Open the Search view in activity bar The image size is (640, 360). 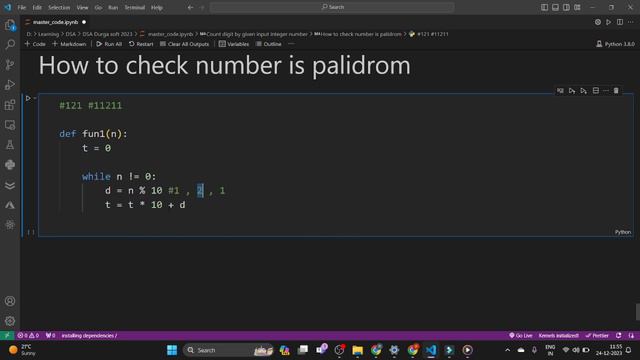(x=10, y=44)
